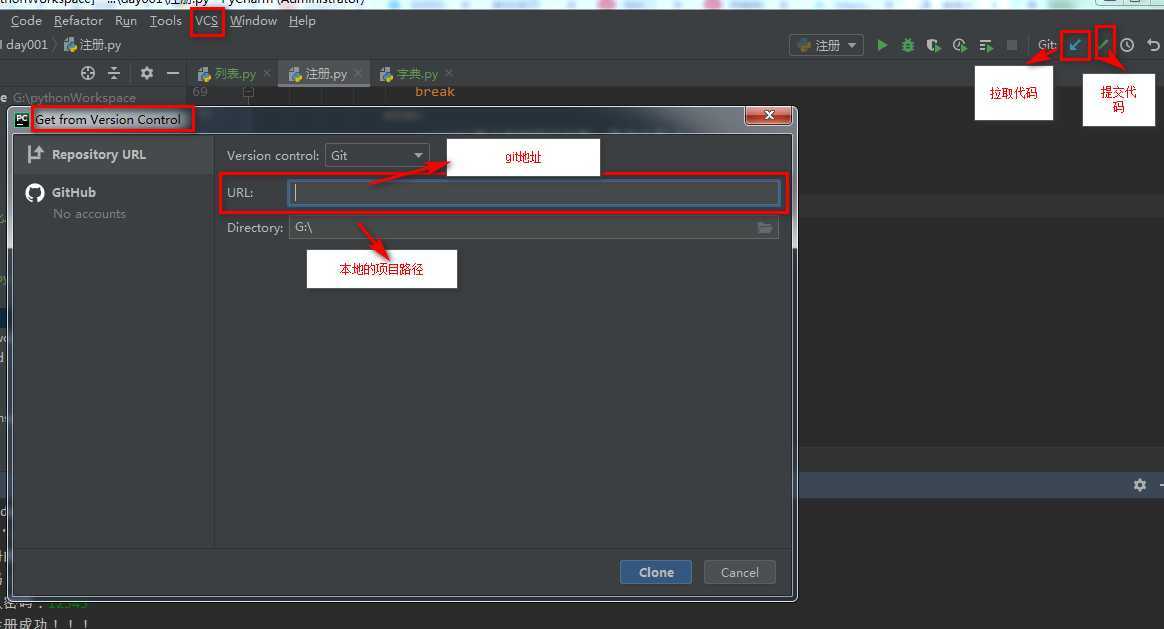This screenshot has width=1164, height=629.
Task: Update project with the blue Git arrow icon
Action: [x=1075, y=45]
